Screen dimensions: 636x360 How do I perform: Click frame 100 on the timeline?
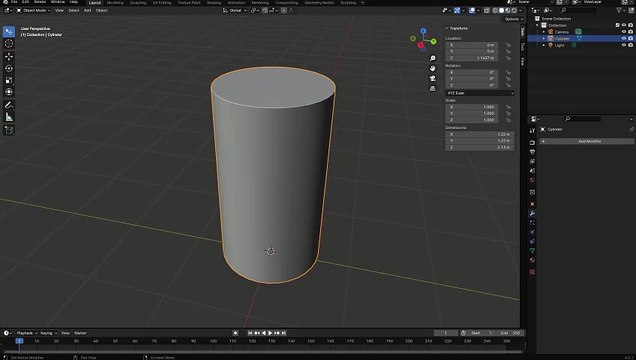(x=213, y=341)
